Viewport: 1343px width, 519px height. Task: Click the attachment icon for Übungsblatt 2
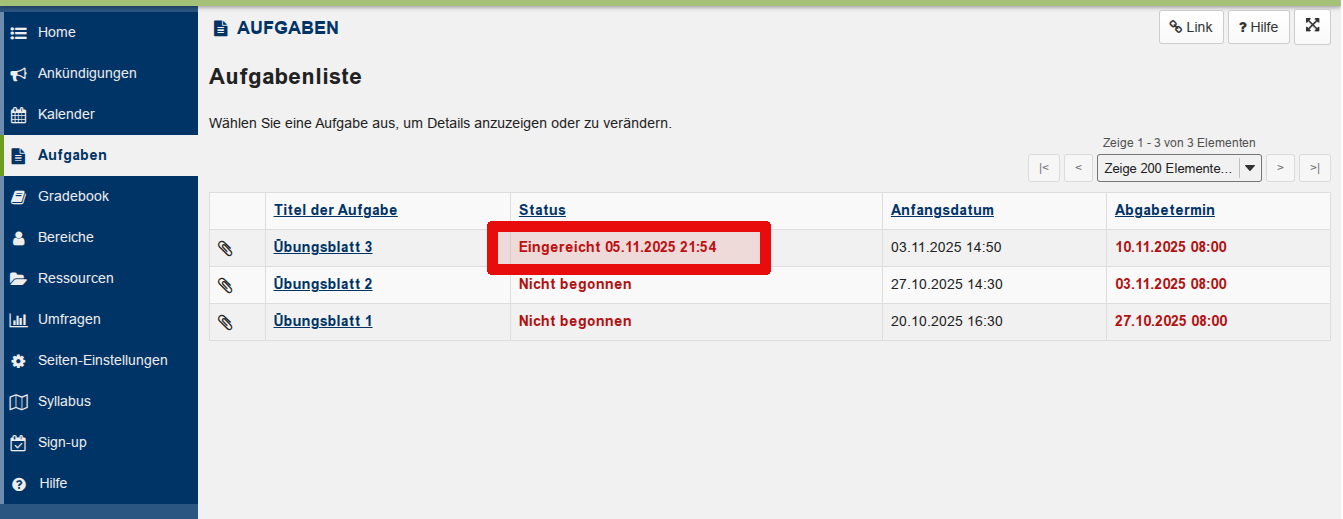[226, 285]
